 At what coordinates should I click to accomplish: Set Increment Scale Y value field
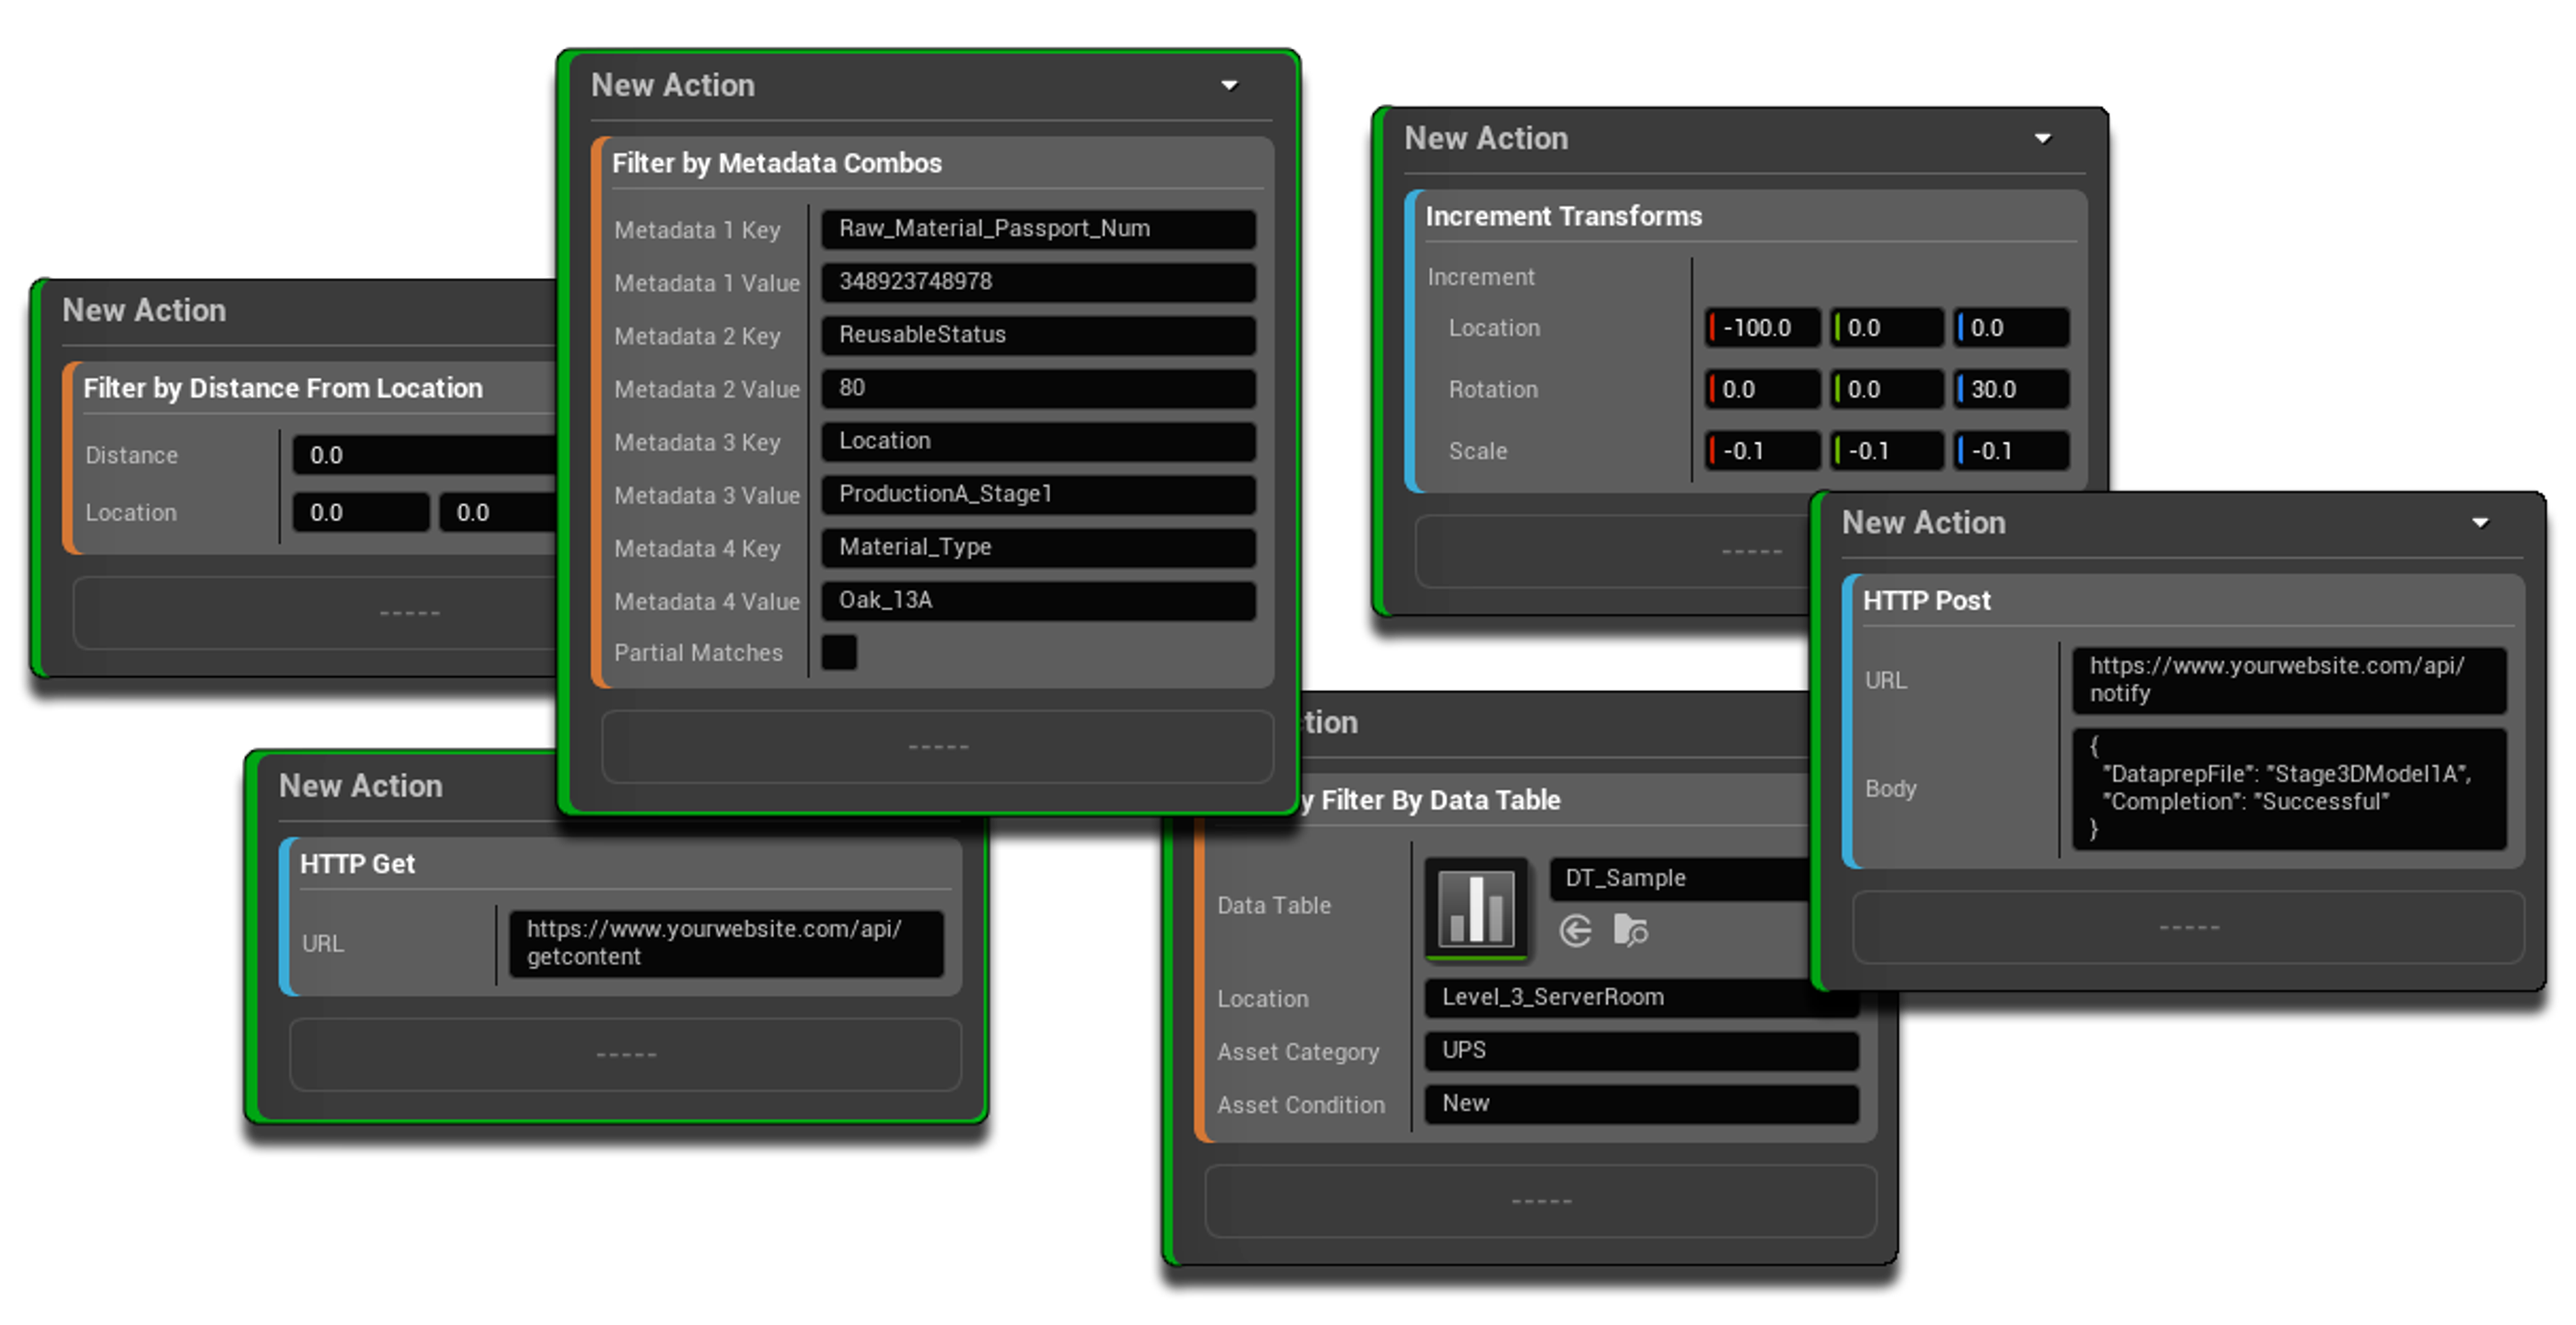(1887, 451)
